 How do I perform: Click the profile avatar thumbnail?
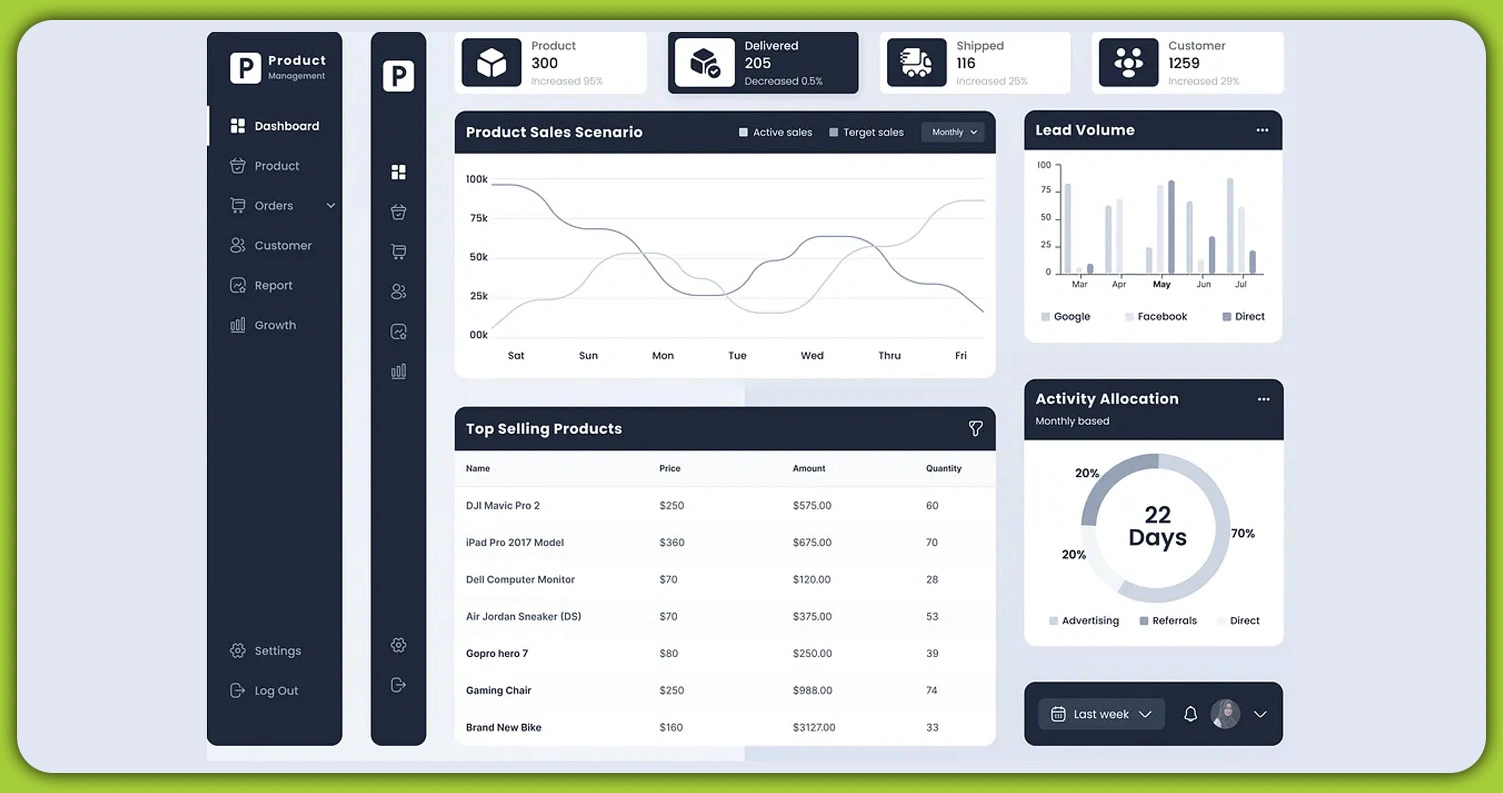pyautogui.click(x=1224, y=714)
